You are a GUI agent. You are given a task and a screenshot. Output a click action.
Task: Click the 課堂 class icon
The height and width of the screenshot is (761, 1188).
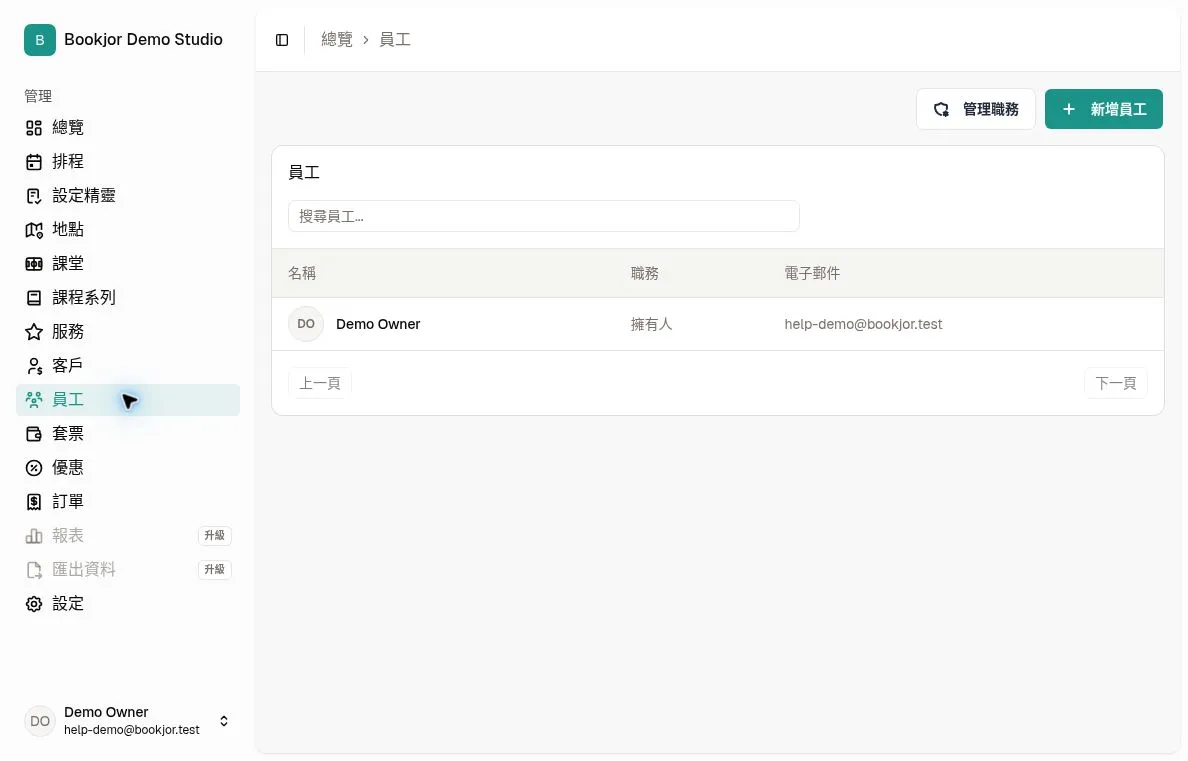33,264
